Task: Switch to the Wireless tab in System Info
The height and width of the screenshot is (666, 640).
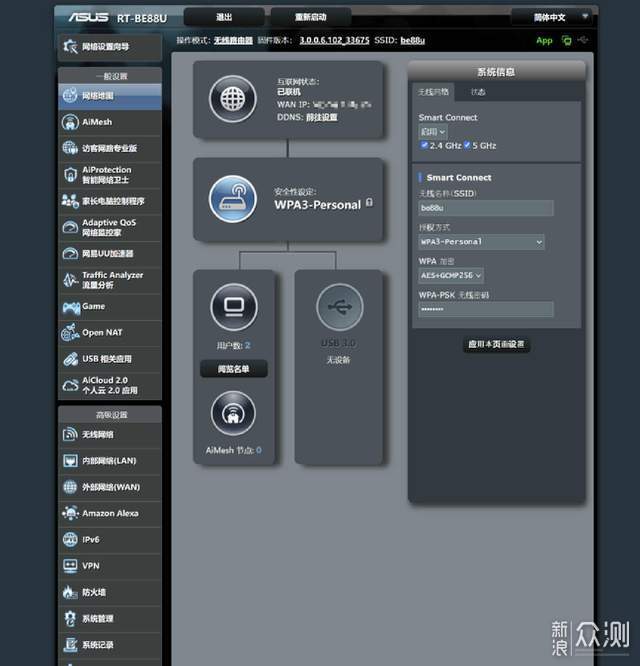Action: click(433, 92)
